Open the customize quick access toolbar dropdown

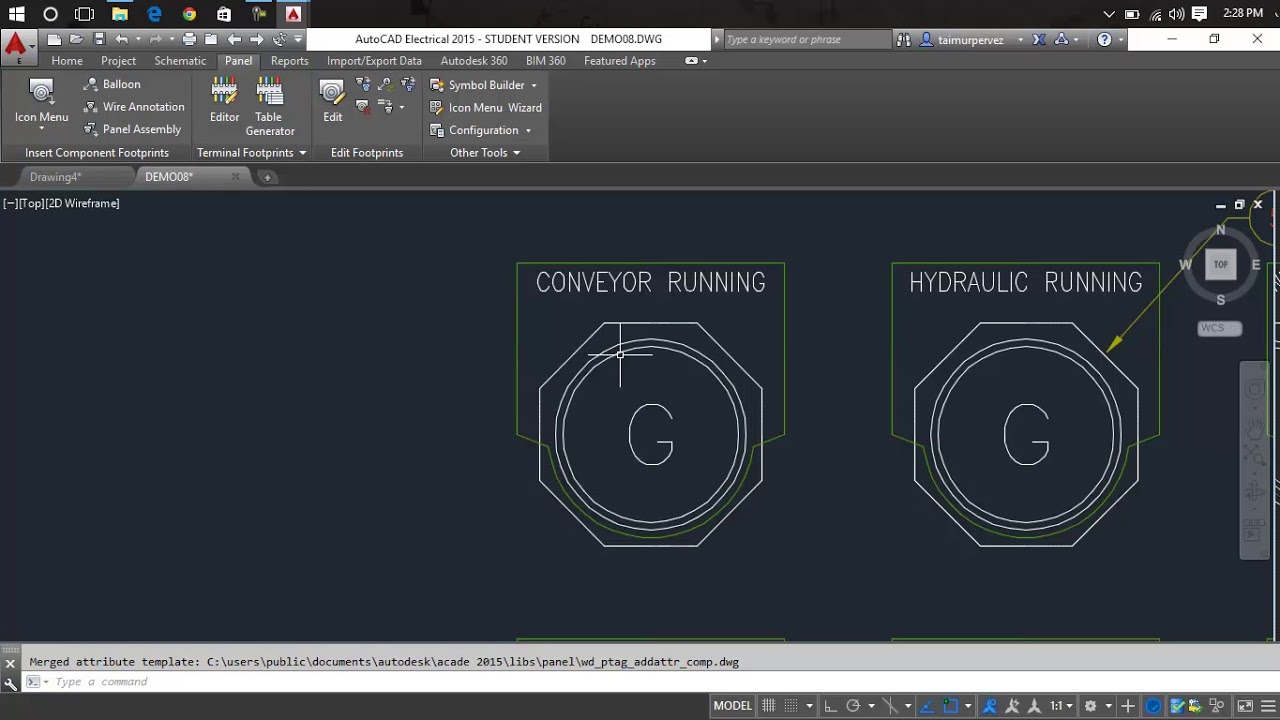pos(298,39)
